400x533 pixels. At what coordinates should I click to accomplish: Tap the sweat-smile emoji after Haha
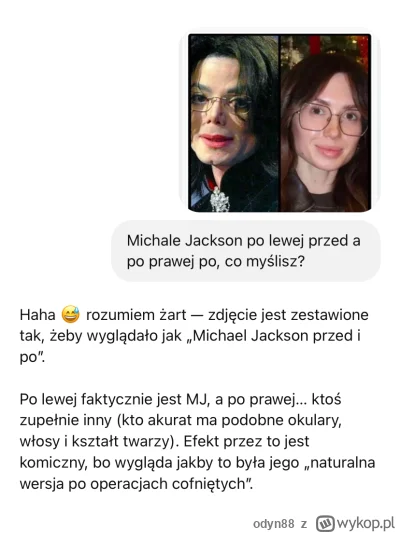click(70, 314)
